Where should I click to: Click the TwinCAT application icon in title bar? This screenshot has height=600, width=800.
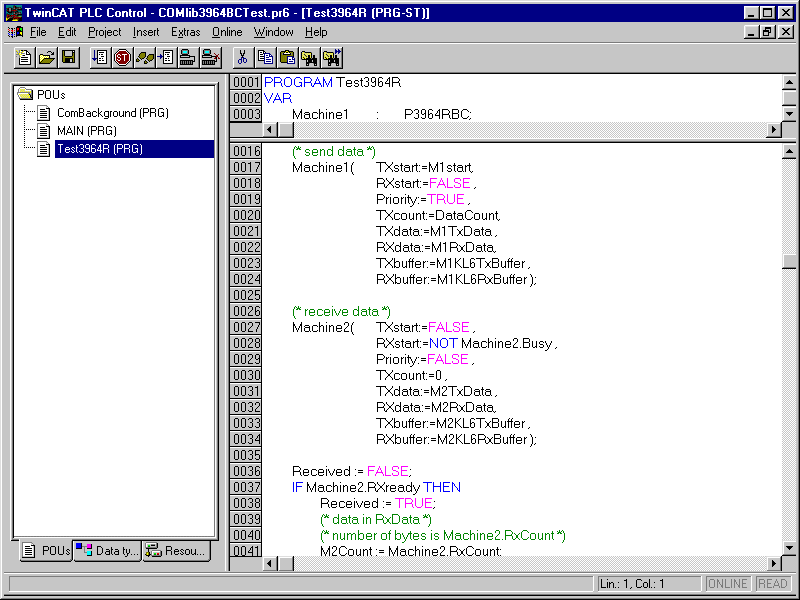pos(14,12)
